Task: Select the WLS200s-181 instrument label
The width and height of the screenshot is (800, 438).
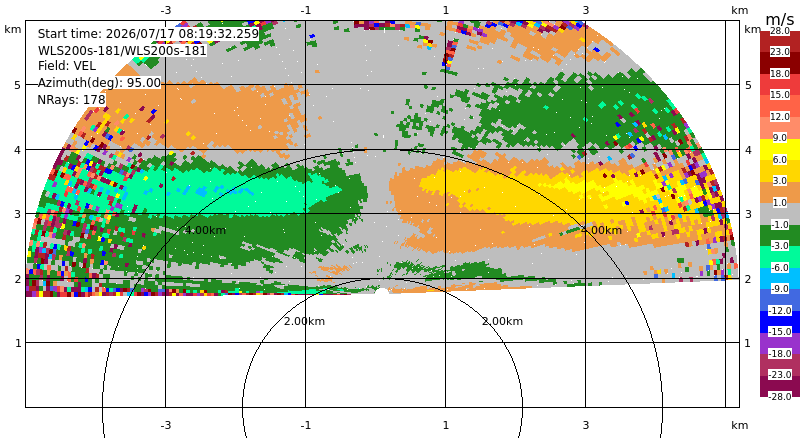Action: click(x=122, y=51)
